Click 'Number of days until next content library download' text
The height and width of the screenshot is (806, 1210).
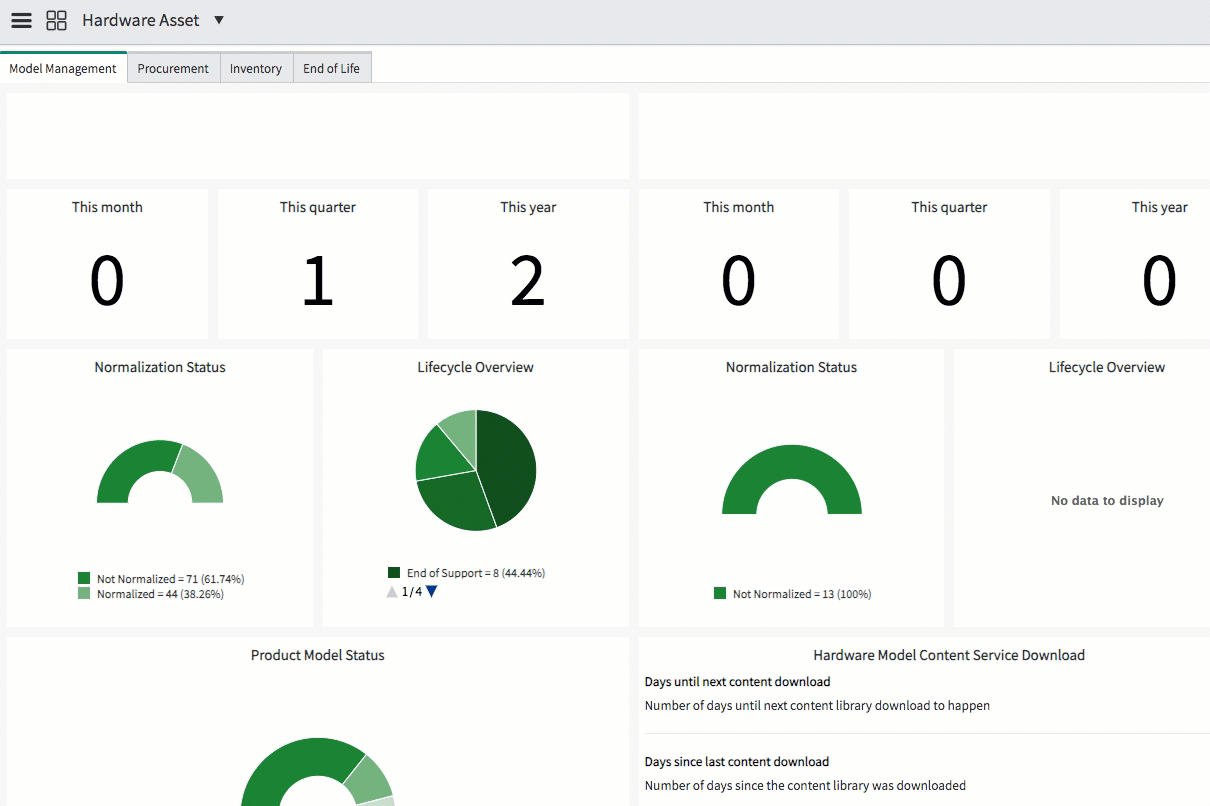click(x=817, y=706)
